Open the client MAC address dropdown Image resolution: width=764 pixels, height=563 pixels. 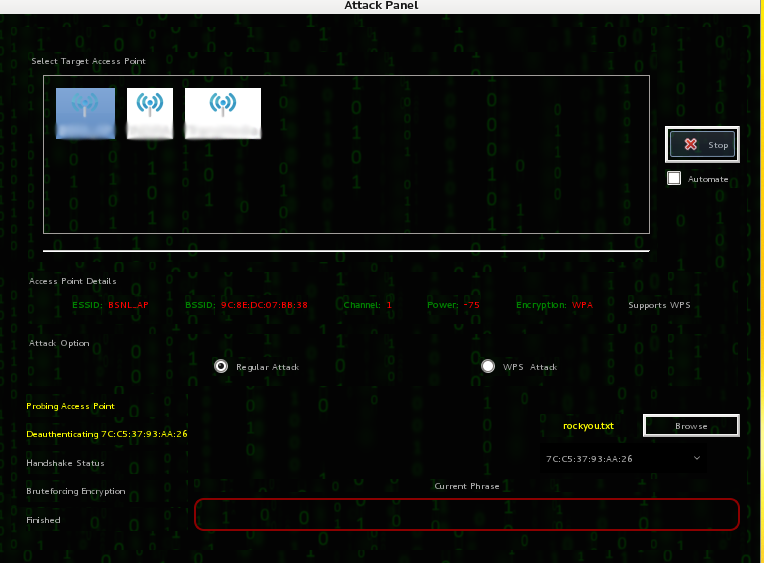(x=624, y=459)
